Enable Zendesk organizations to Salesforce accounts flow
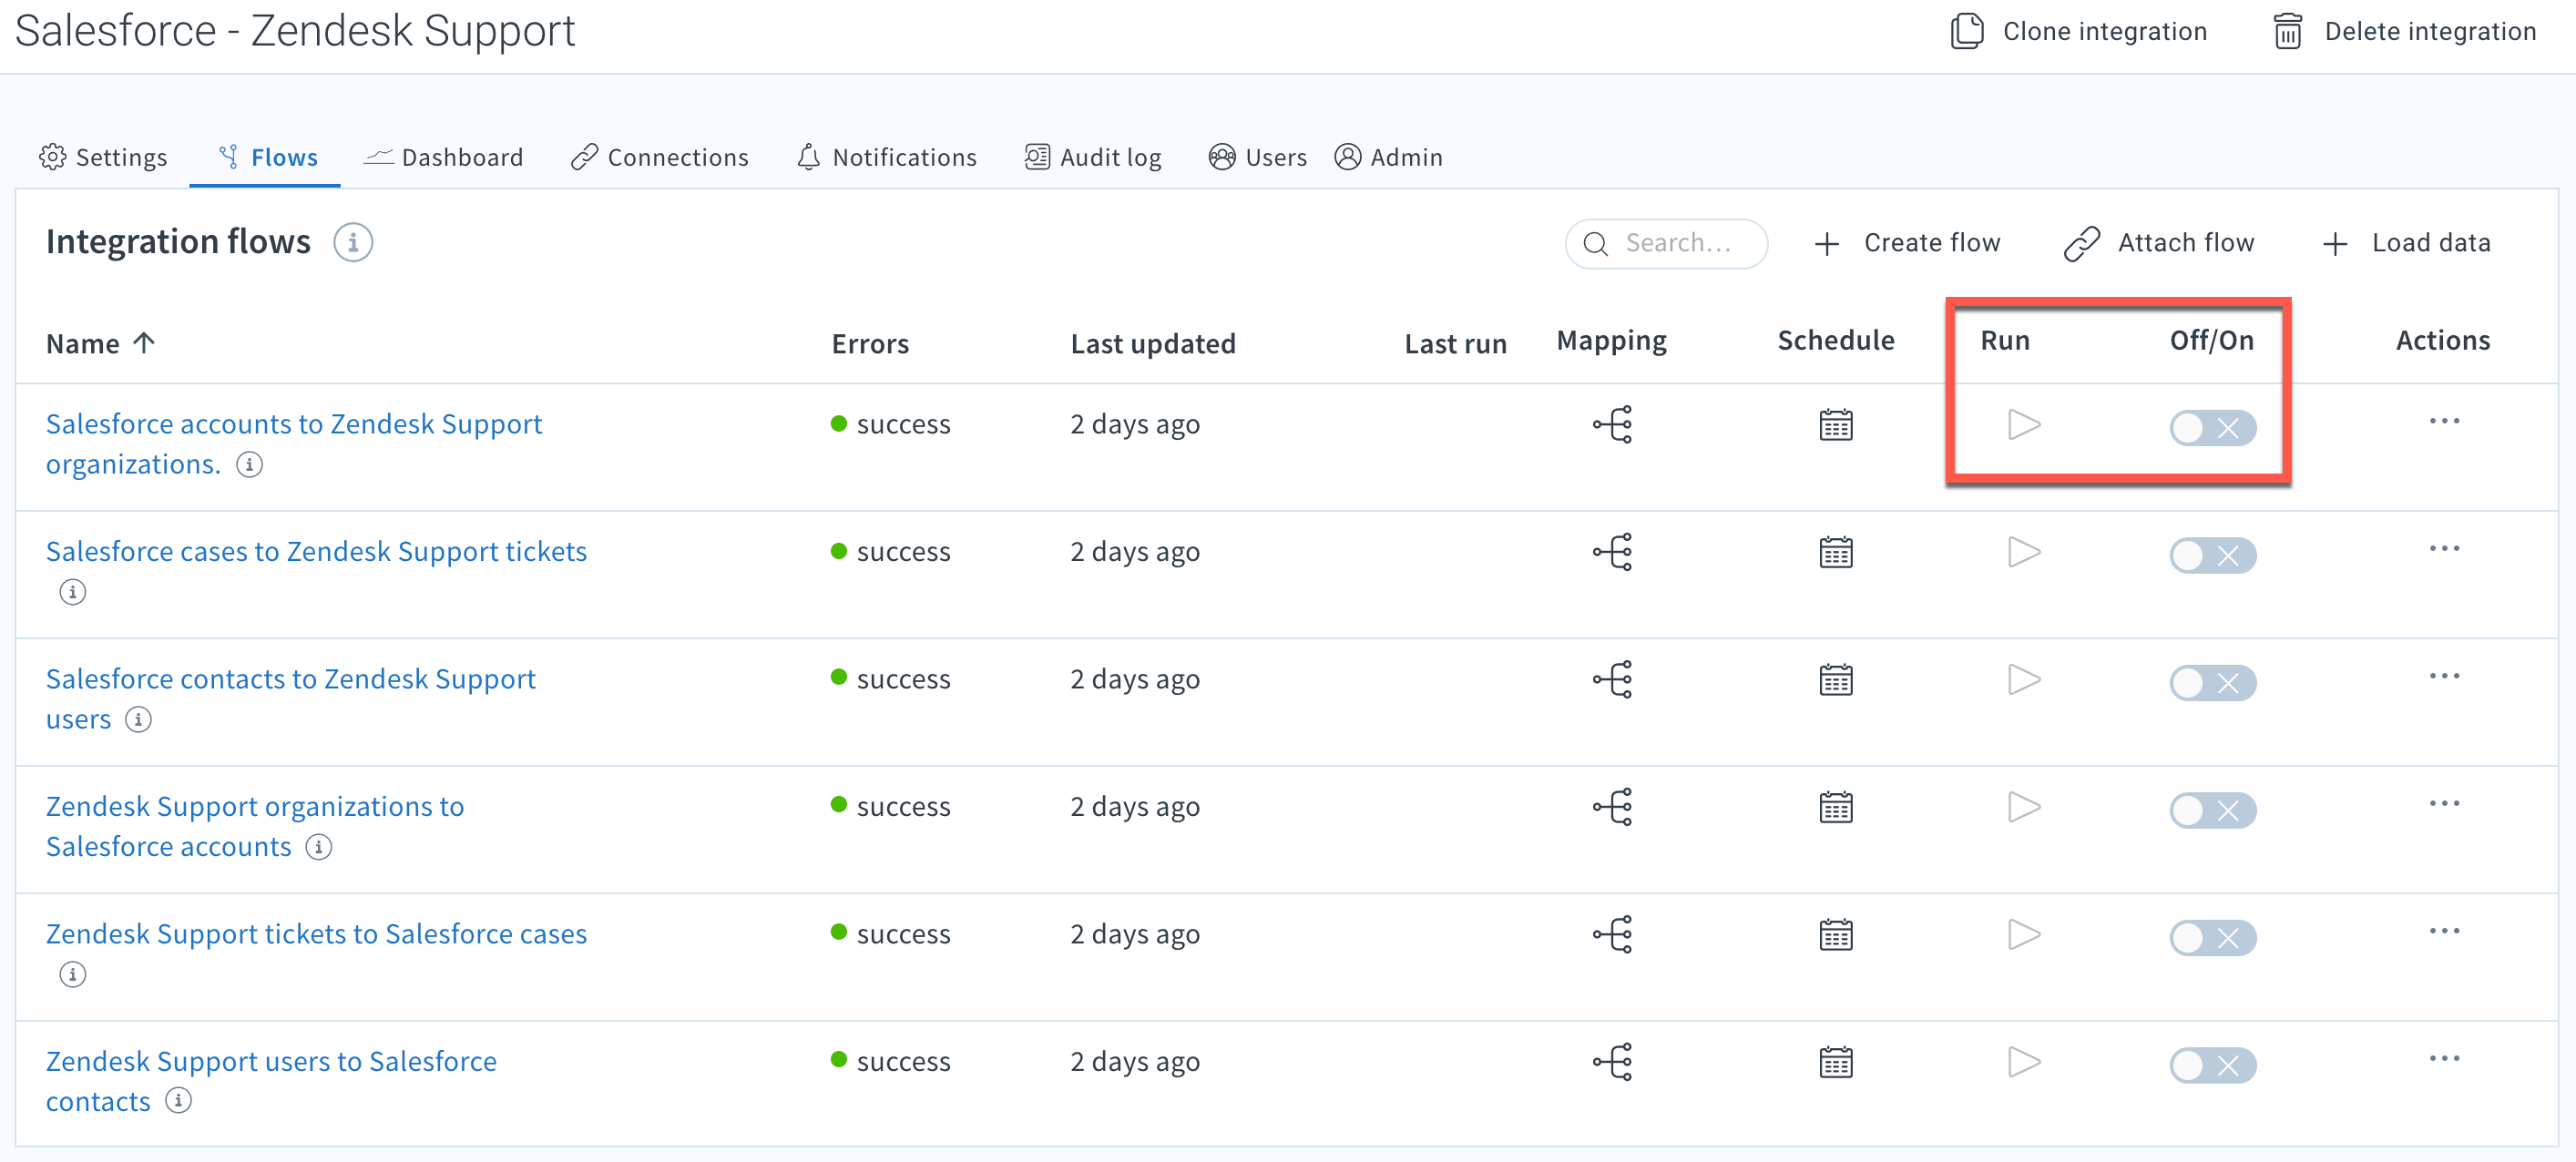2576x1162 pixels. pyautogui.click(x=2212, y=810)
